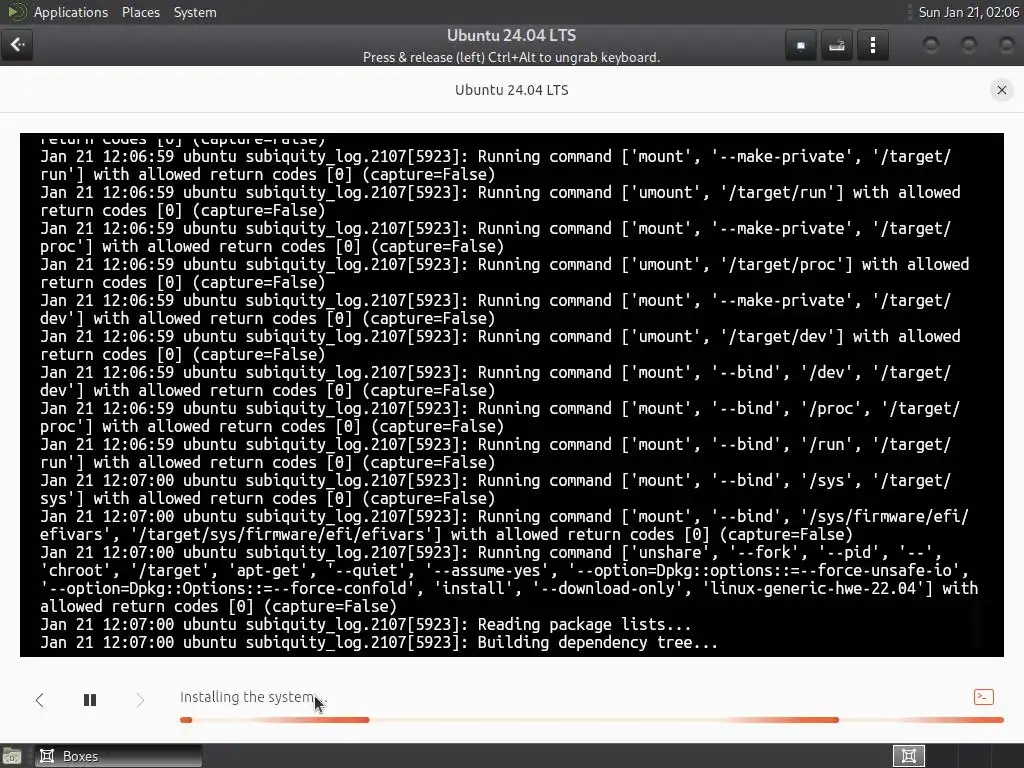Click the 'Building dependency tree...' log line
The image size is (1024, 768).
click(x=598, y=643)
